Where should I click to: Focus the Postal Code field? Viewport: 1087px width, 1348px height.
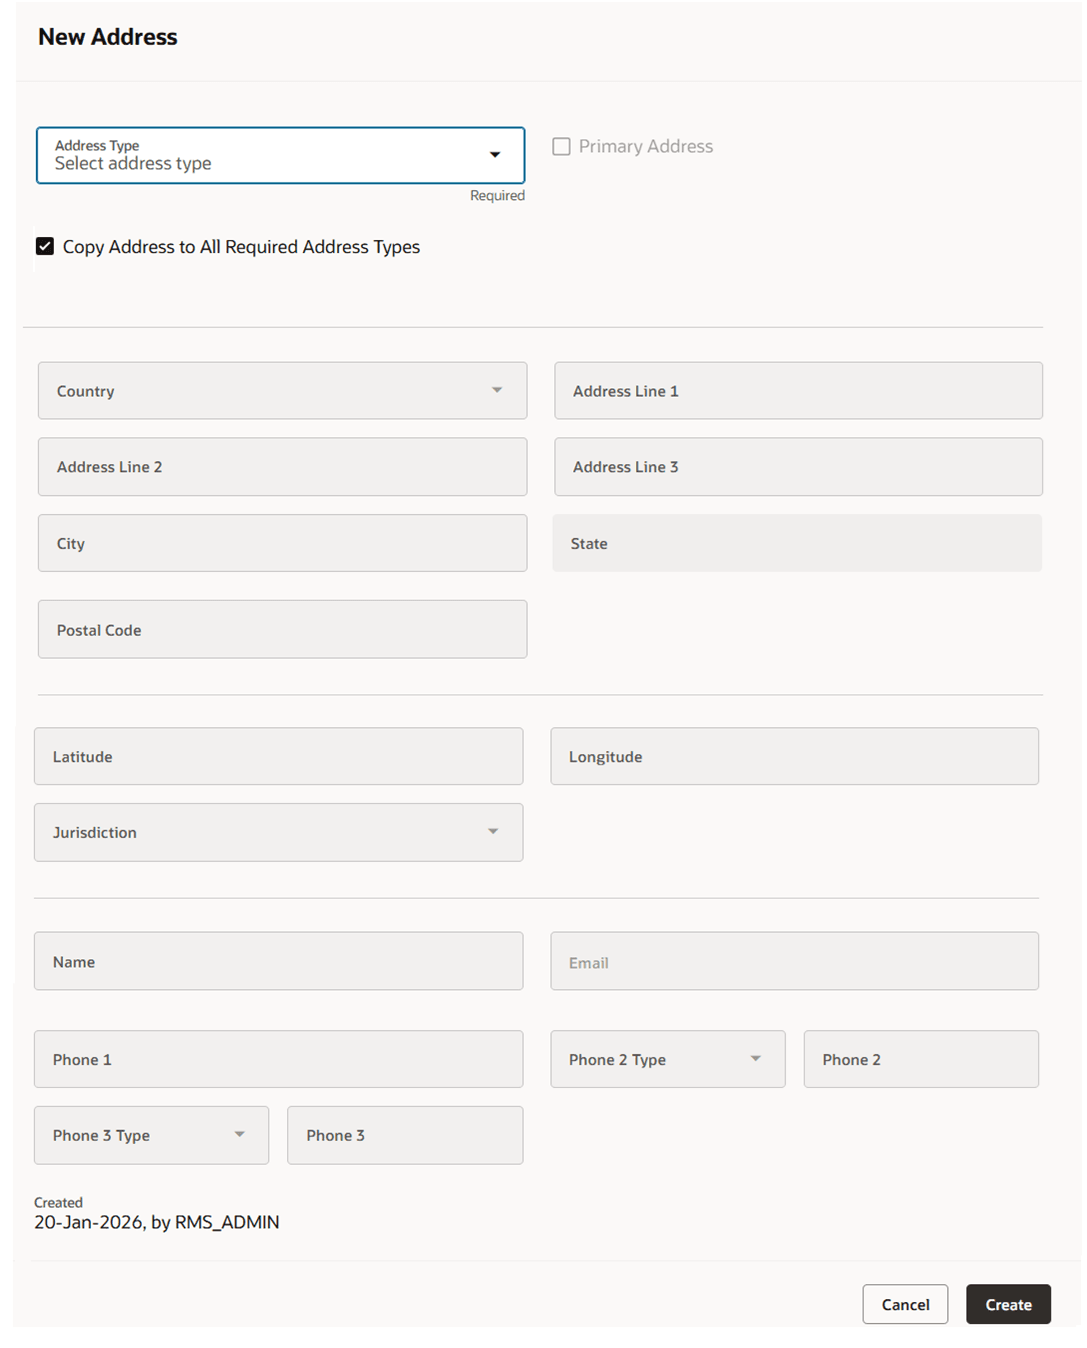tap(282, 630)
